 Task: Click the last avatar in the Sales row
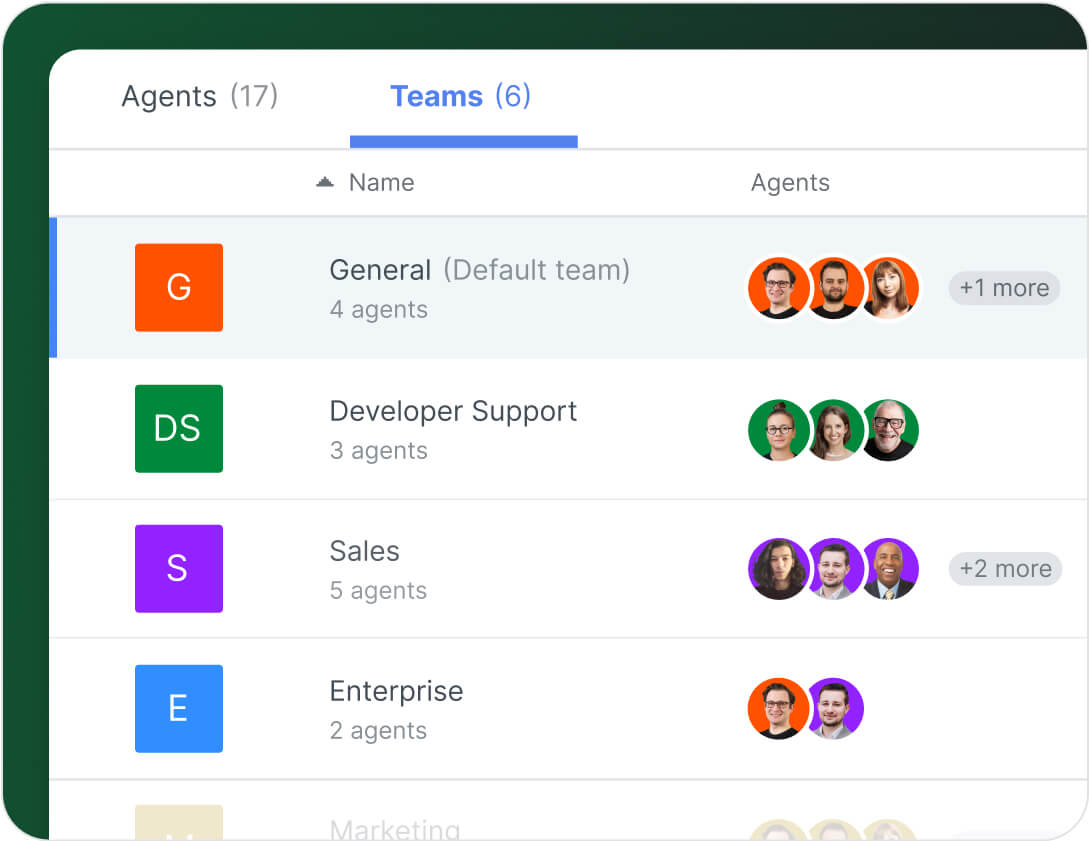point(890,568)
